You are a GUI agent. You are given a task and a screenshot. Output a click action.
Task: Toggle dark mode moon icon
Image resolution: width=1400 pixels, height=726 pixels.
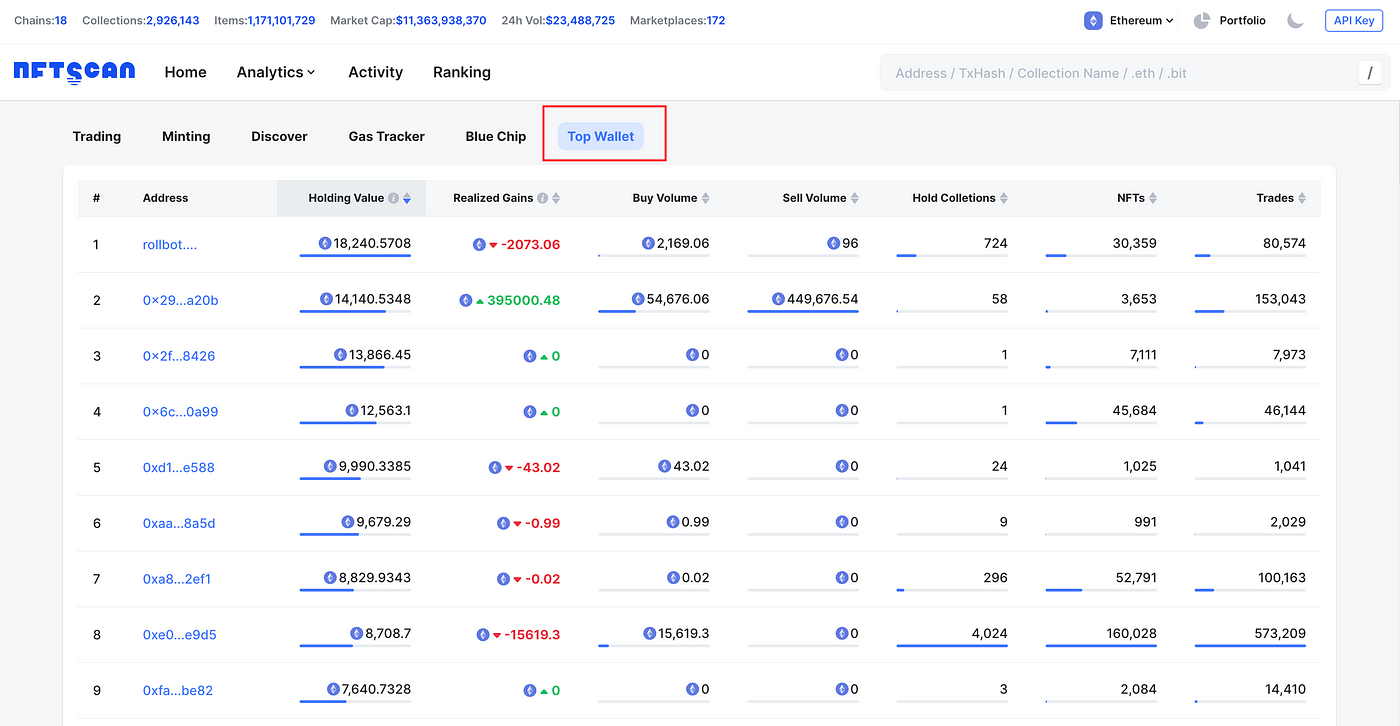(1295, 20)
